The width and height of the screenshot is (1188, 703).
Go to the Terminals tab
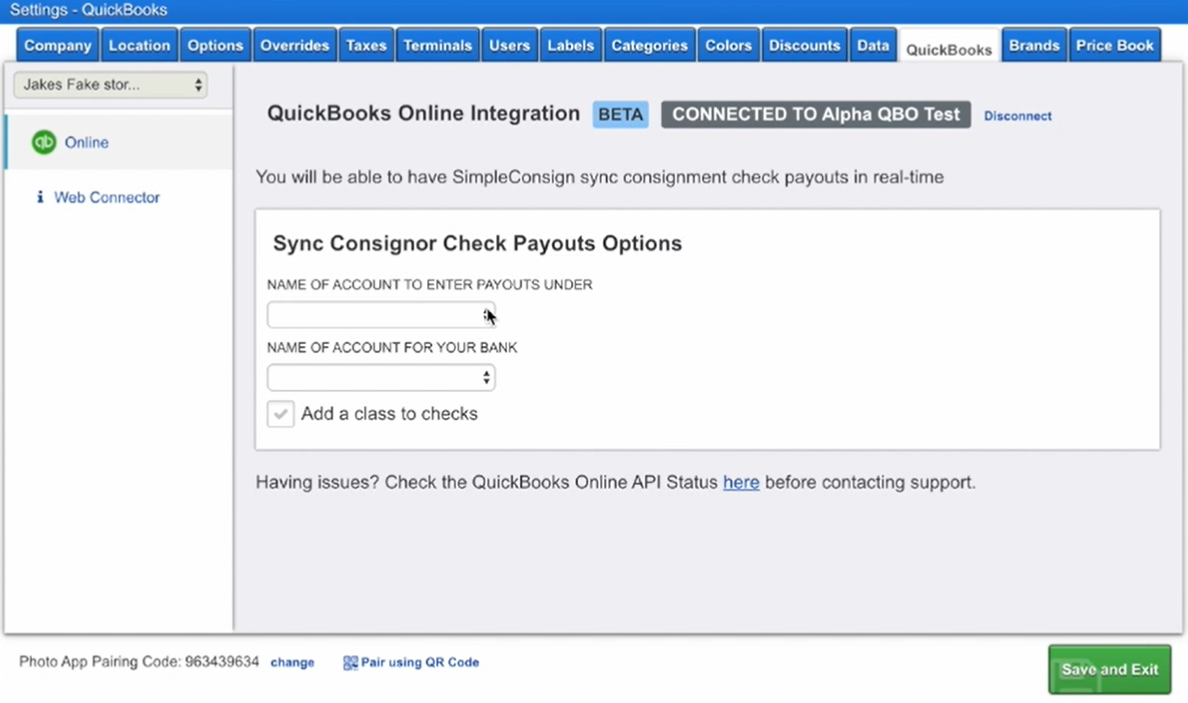pyautogui.click(x=437, y=45)
